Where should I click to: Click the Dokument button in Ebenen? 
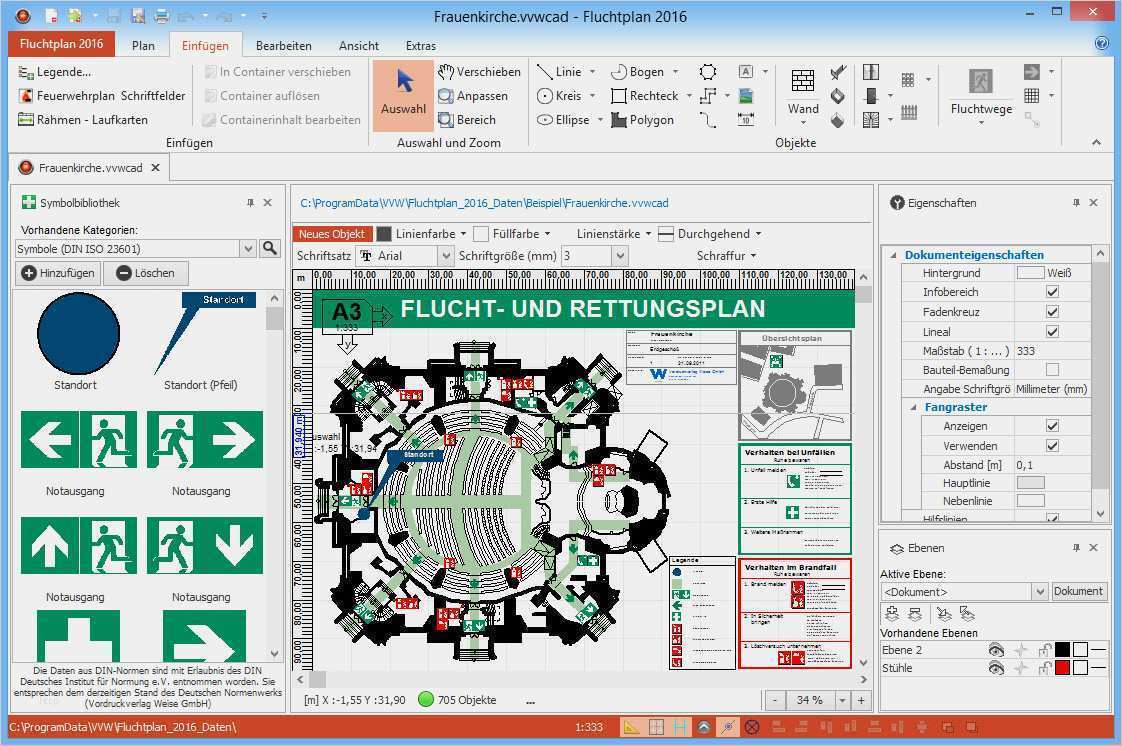pos(1078,592)
